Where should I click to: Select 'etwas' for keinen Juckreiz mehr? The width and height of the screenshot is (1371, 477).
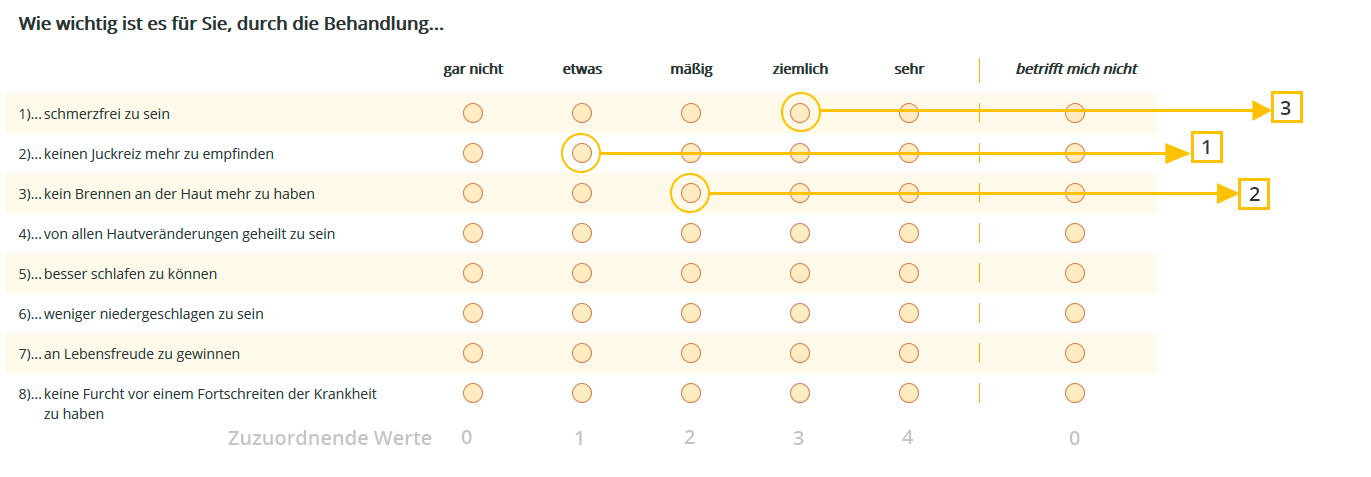tap(582, 153)
